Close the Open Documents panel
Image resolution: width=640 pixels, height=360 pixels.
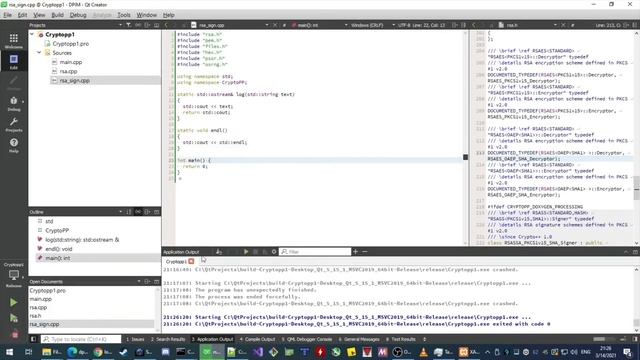pos(156,282)
